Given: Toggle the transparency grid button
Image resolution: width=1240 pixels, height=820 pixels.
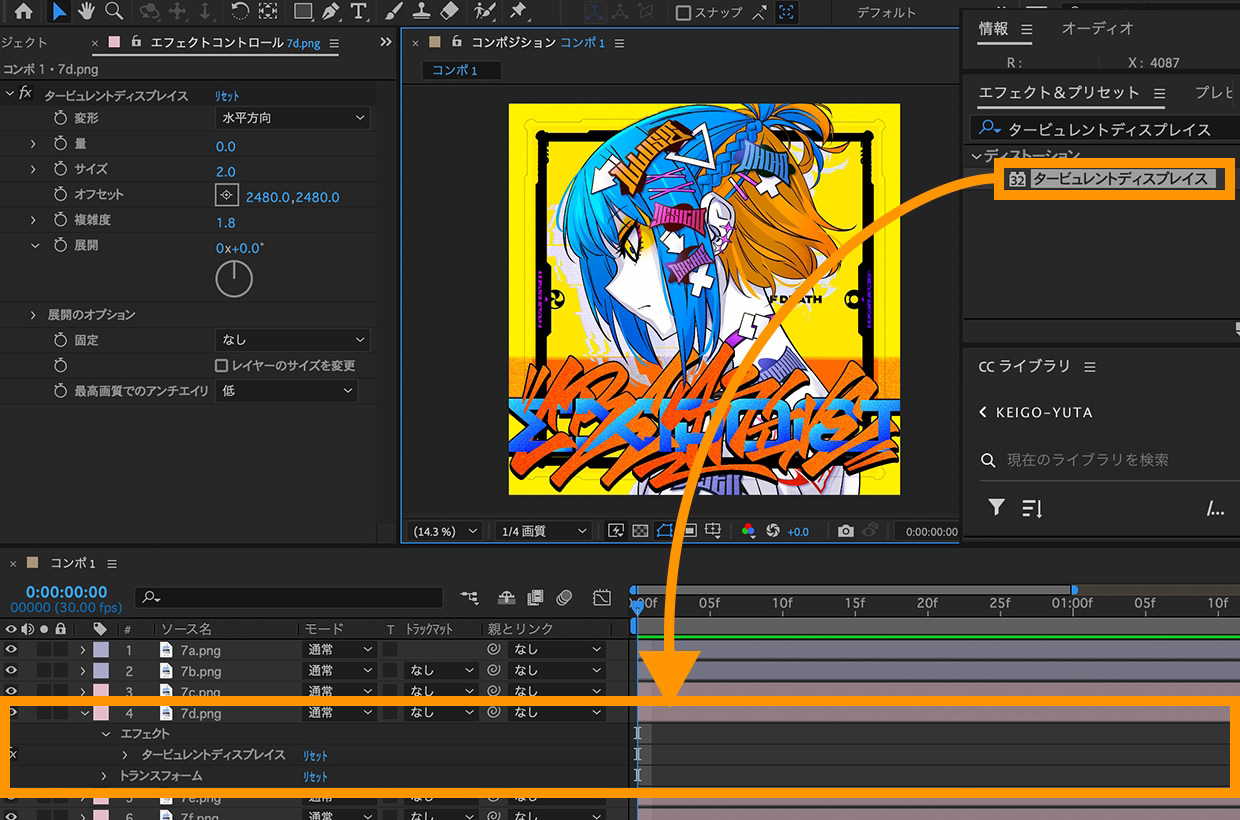Looking at the screenshot, I should click(x=640, y=531).
